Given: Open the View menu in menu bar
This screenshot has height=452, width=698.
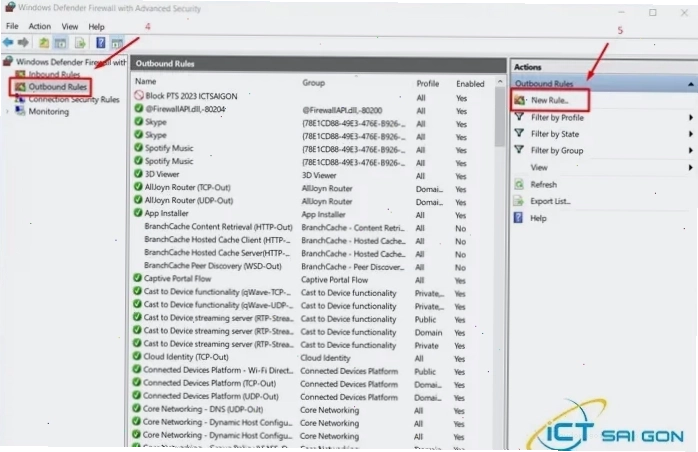Looking at the screenshot, I should point(69,27).
